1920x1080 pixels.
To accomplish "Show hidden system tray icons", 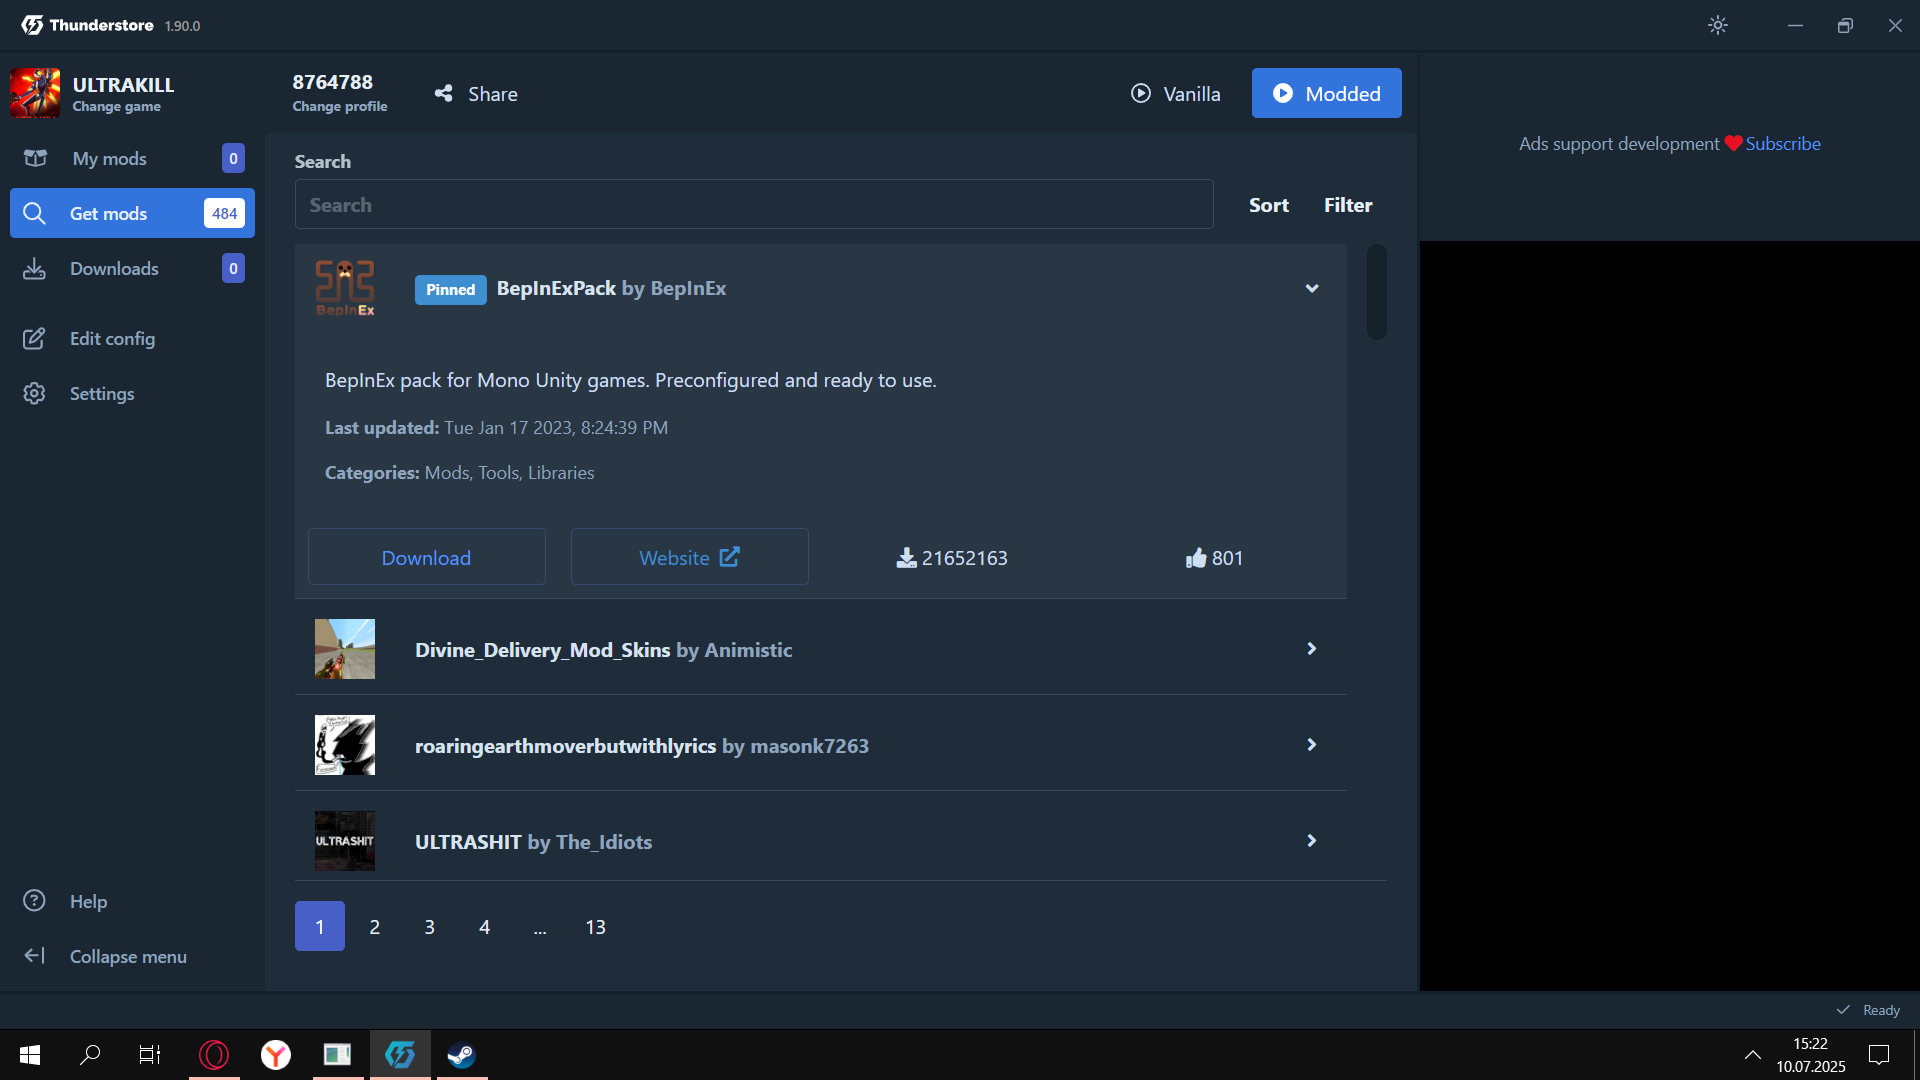I will (1753, 1055).
